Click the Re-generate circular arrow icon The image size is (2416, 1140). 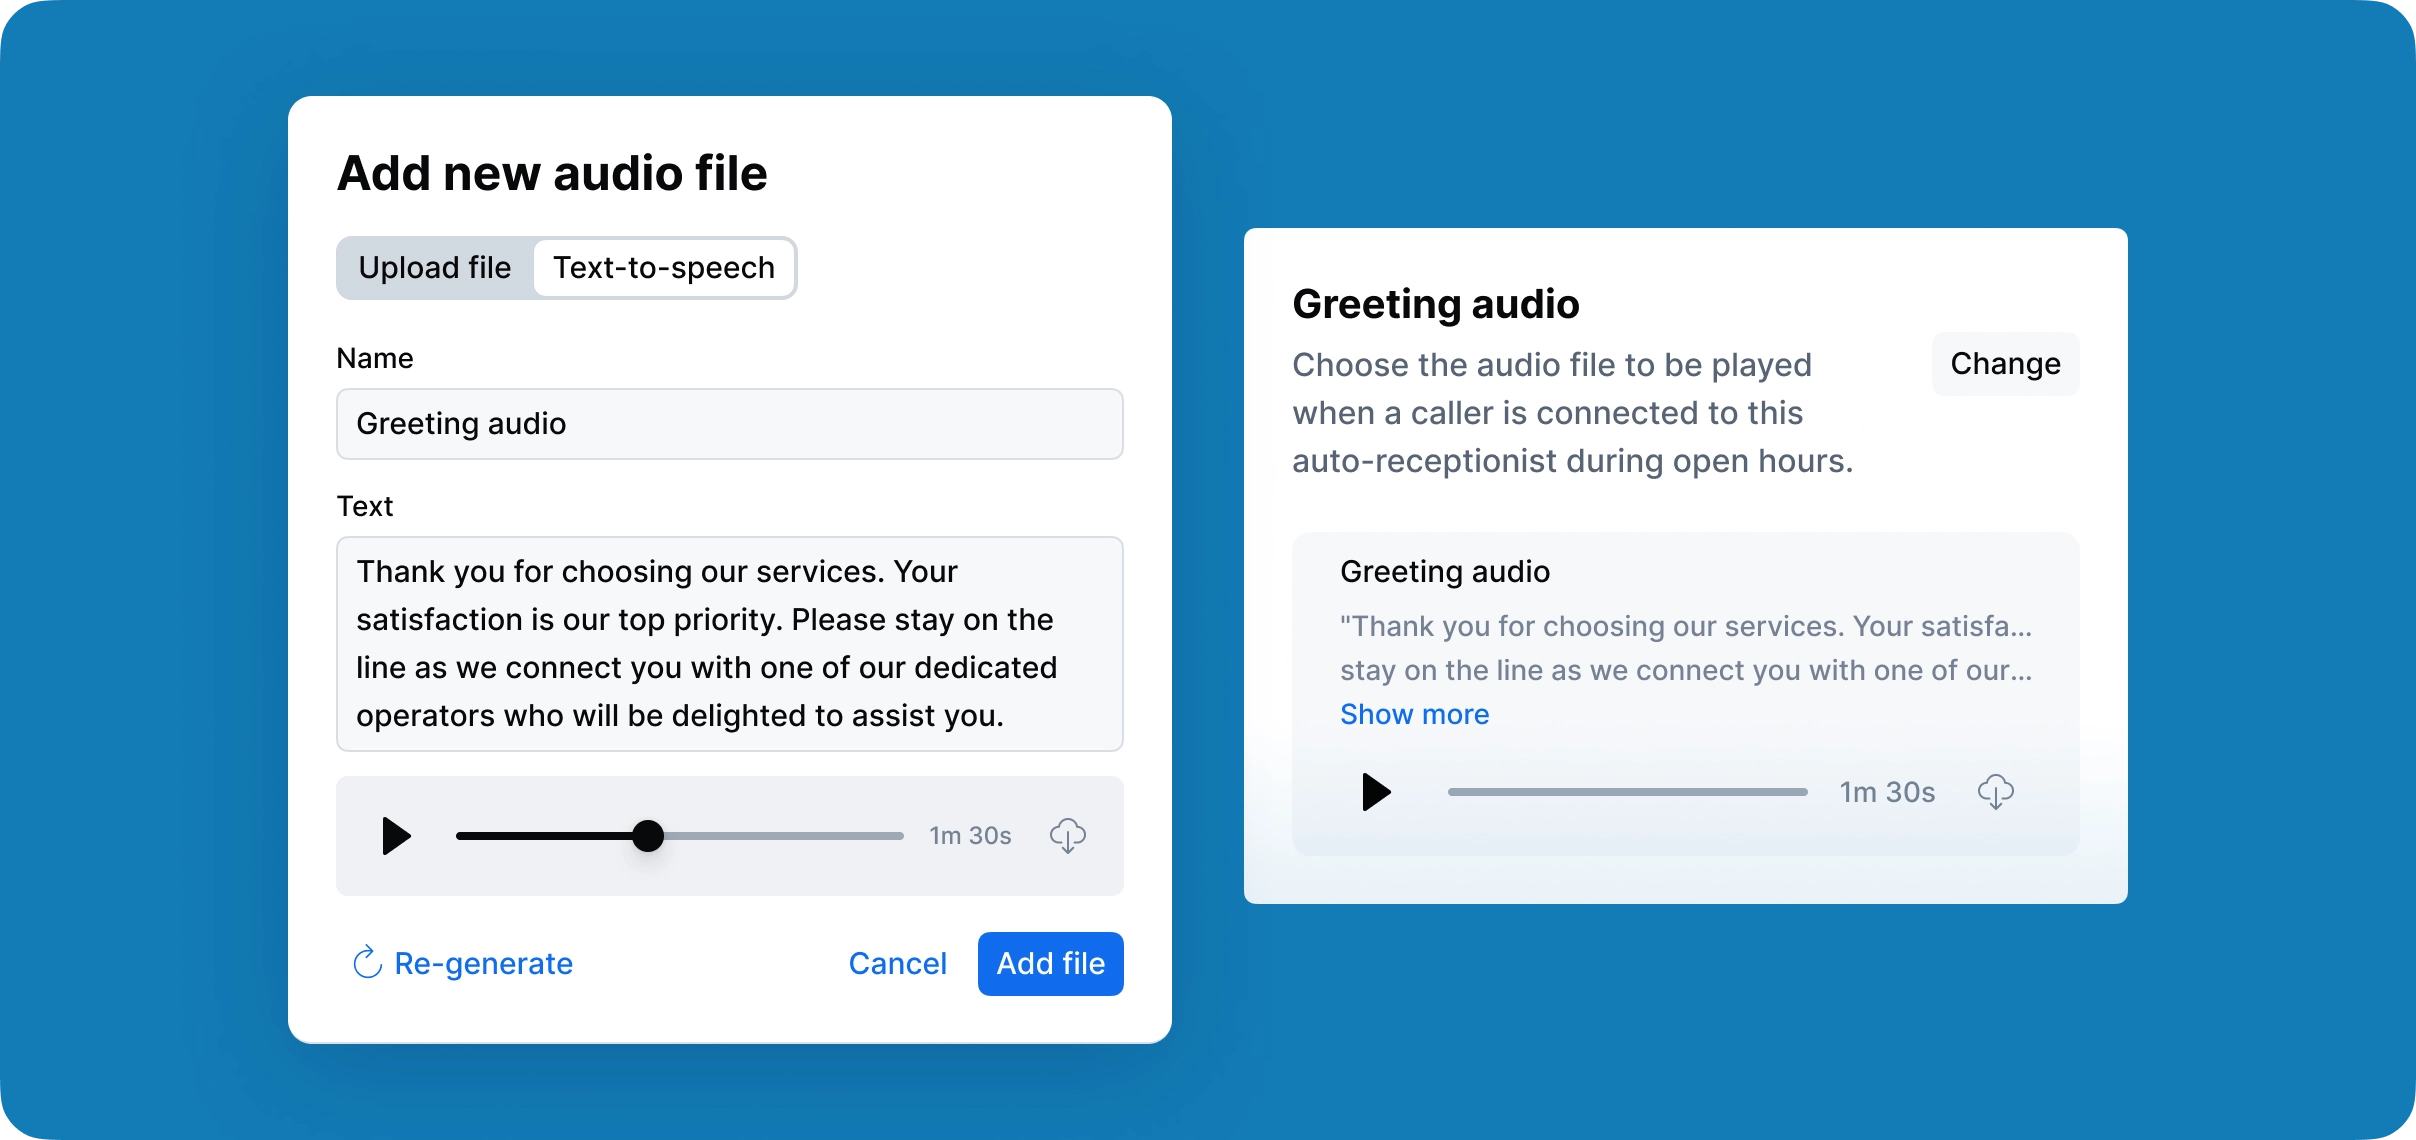(x=366, y=963)
